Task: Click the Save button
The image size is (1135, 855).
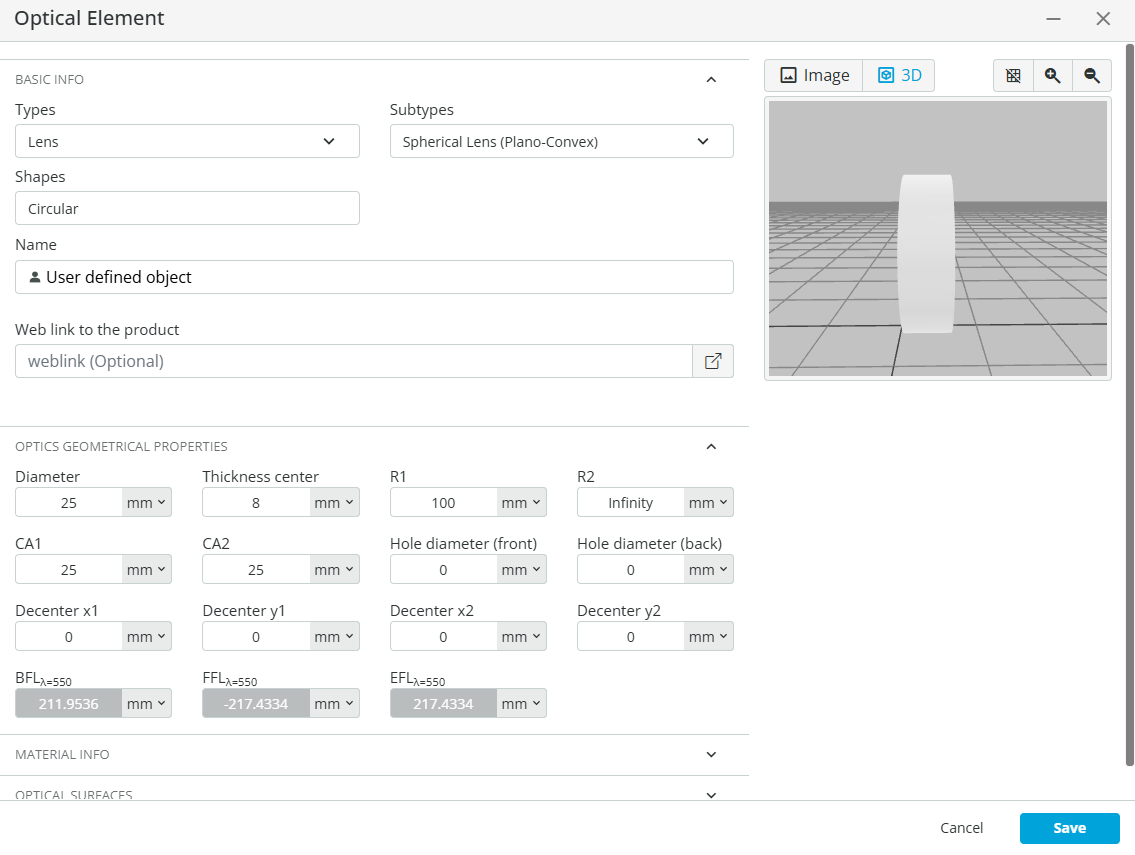Action: (x=1069, y=828)
